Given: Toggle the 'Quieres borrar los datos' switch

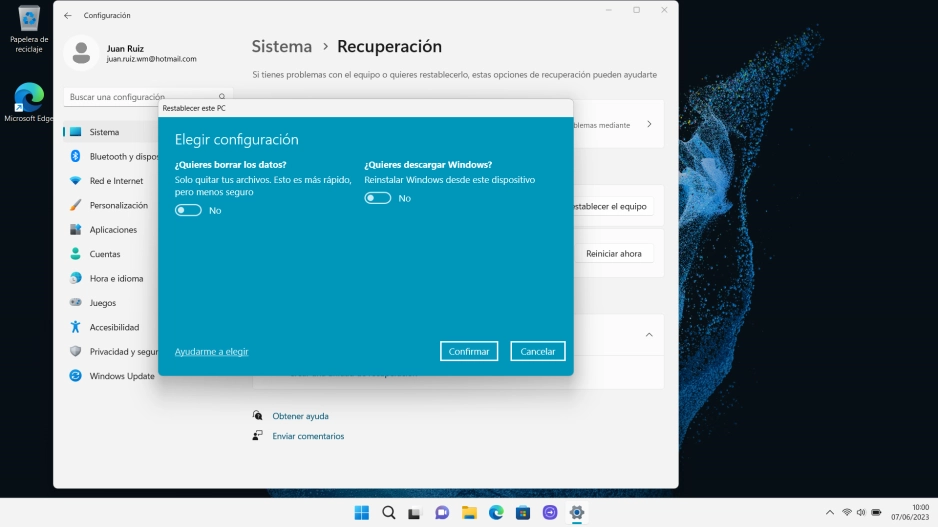Looking at the screenshot, I should pyautogui.click(x=188, y=211).
